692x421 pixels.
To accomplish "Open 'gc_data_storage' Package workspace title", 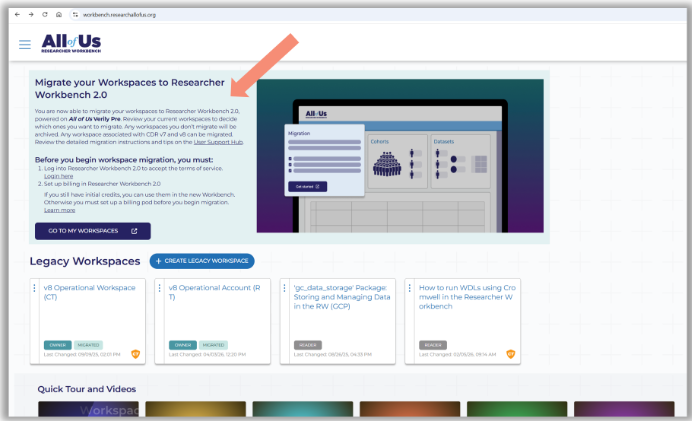I will 342,297.
